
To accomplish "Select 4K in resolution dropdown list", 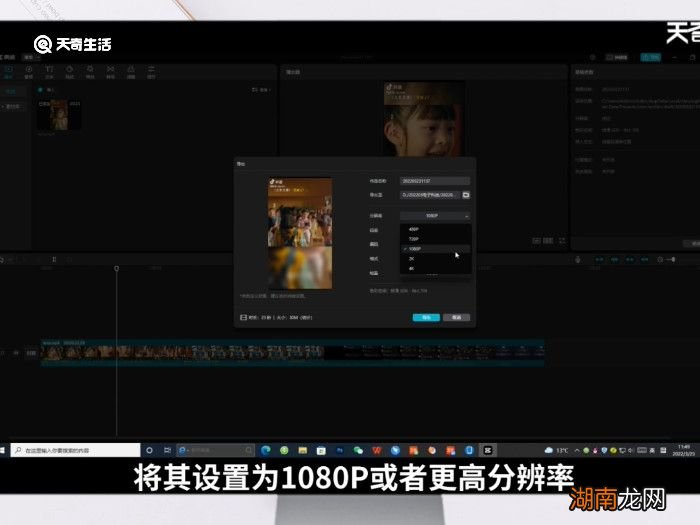I will click(435, 268).
